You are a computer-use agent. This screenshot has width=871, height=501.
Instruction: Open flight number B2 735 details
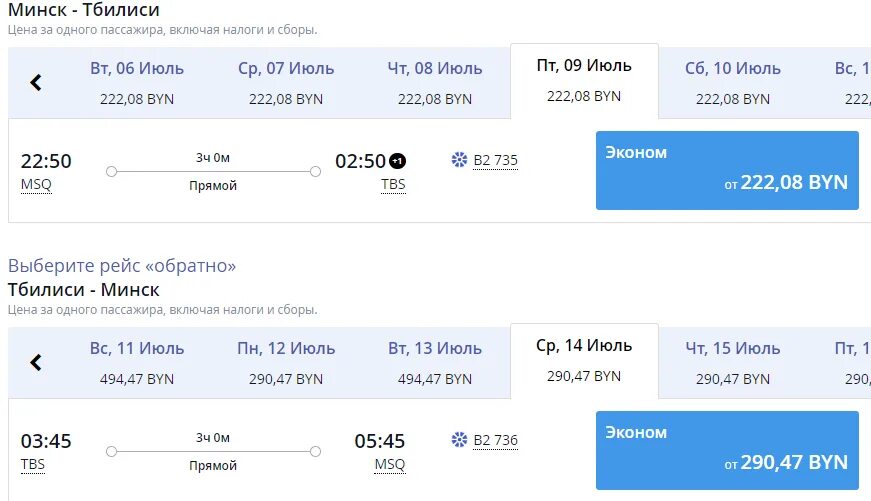tap(496, 160)
